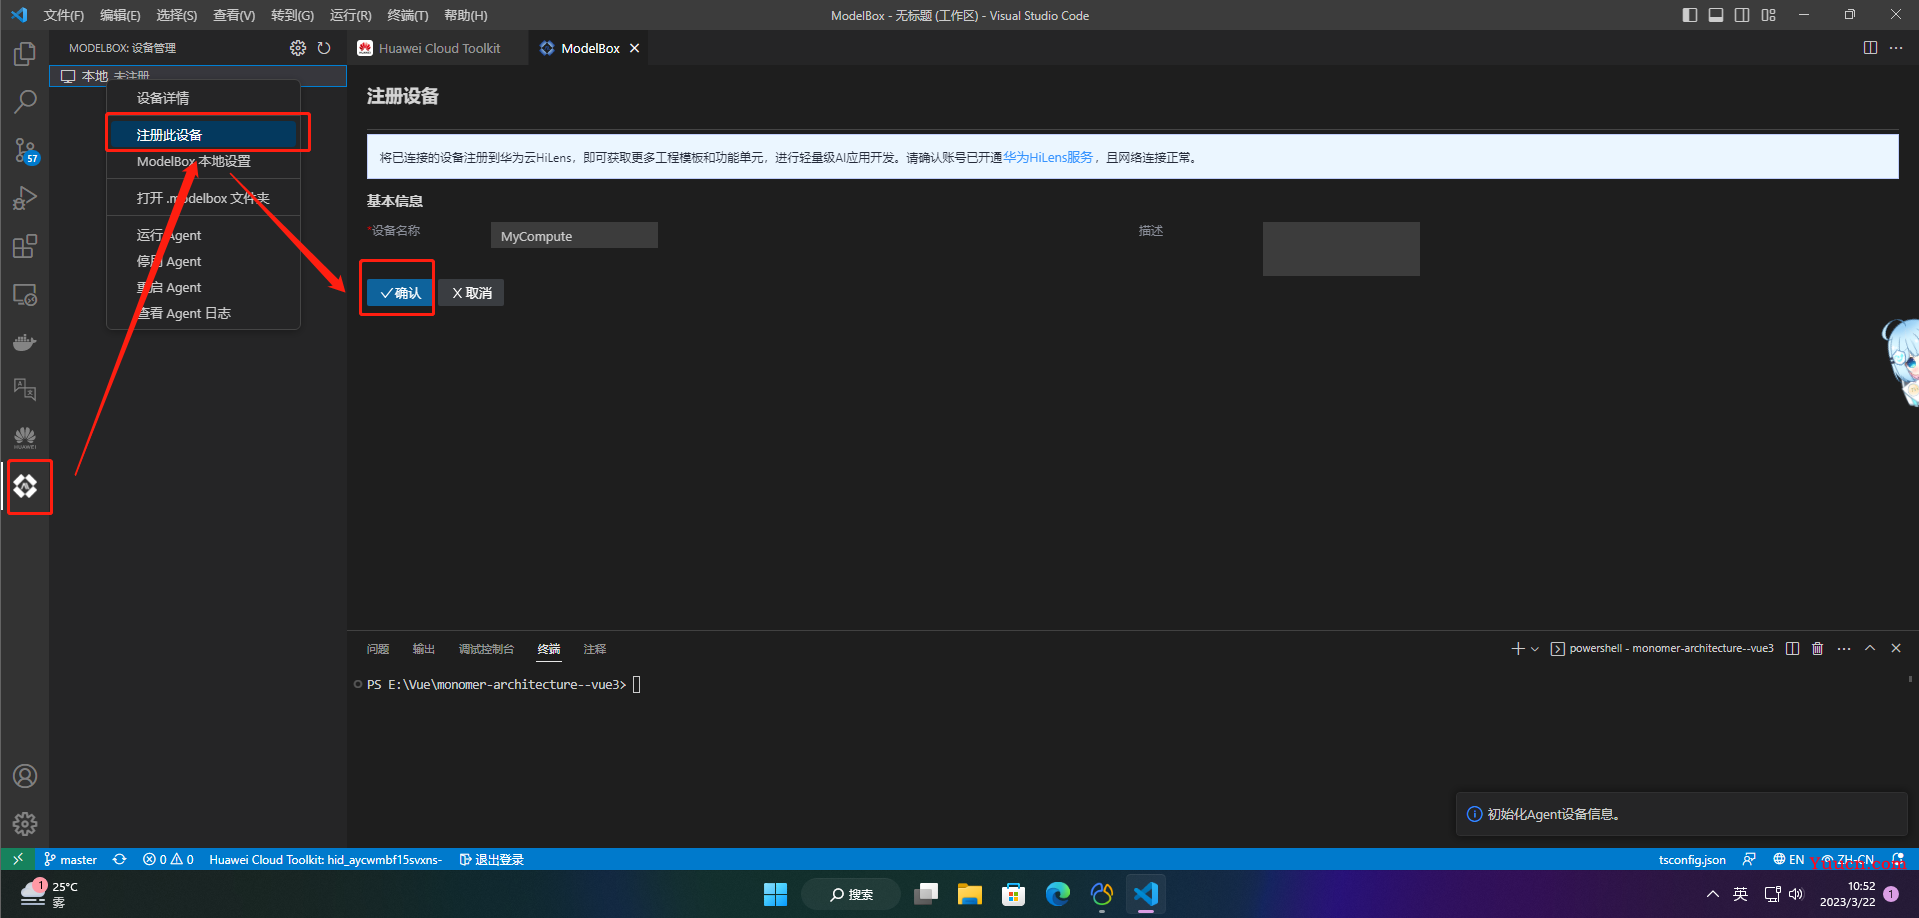Open device management settings gear icon

298,48
